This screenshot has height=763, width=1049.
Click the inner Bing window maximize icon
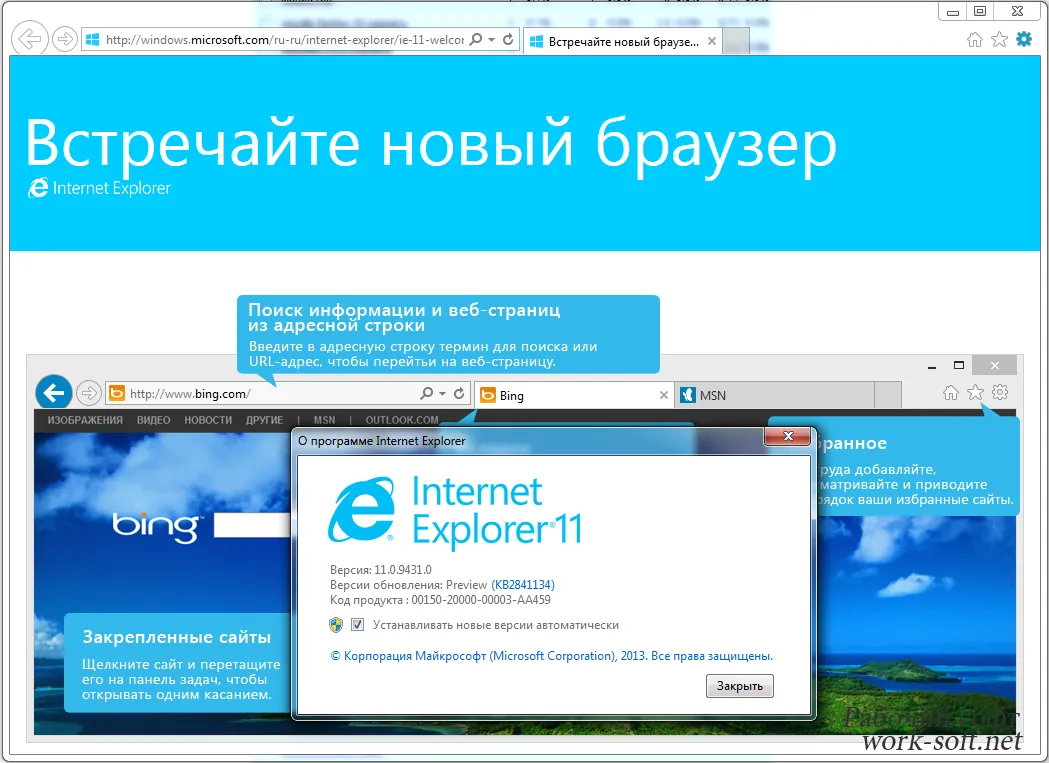(959, 365)
